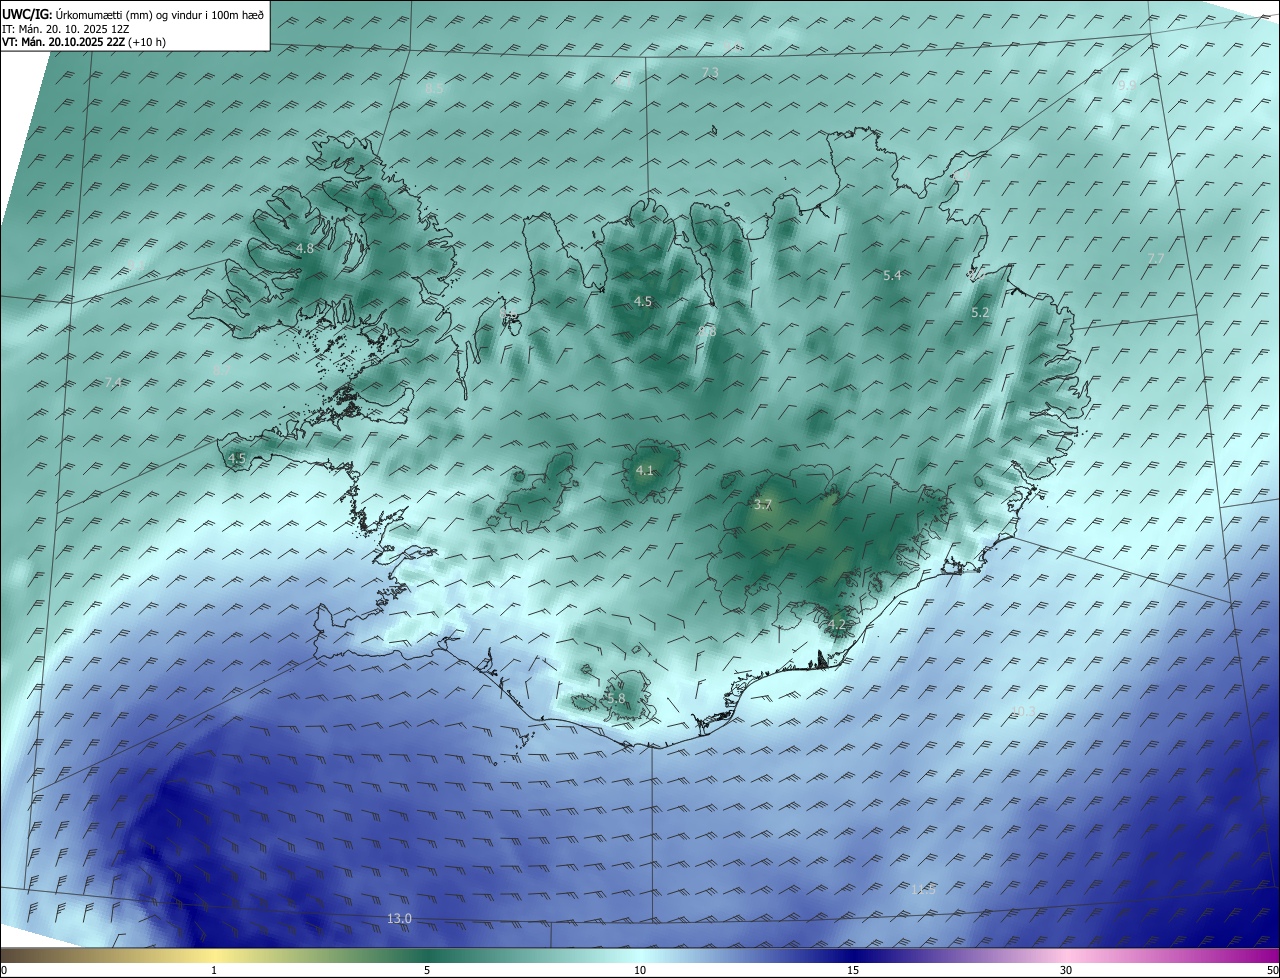
Task: Click the 4.5 value on Snæfellsnes peninsula
Action: [x=237, y=459]
